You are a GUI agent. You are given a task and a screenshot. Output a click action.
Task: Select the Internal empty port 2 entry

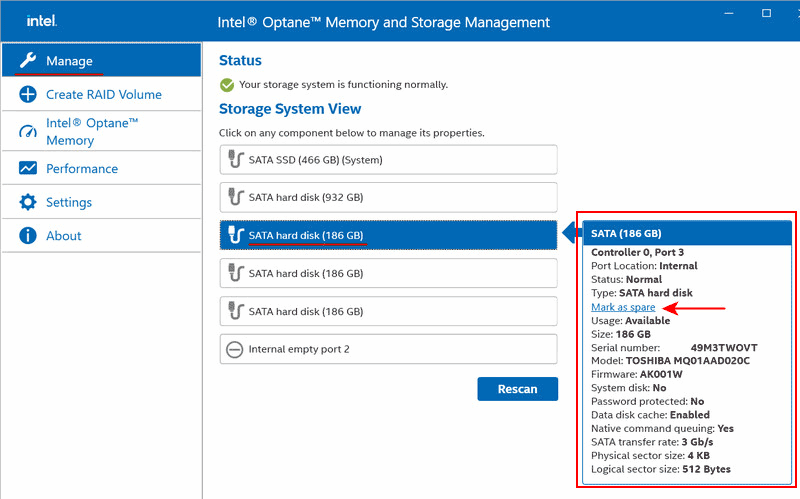pos(388,349)
